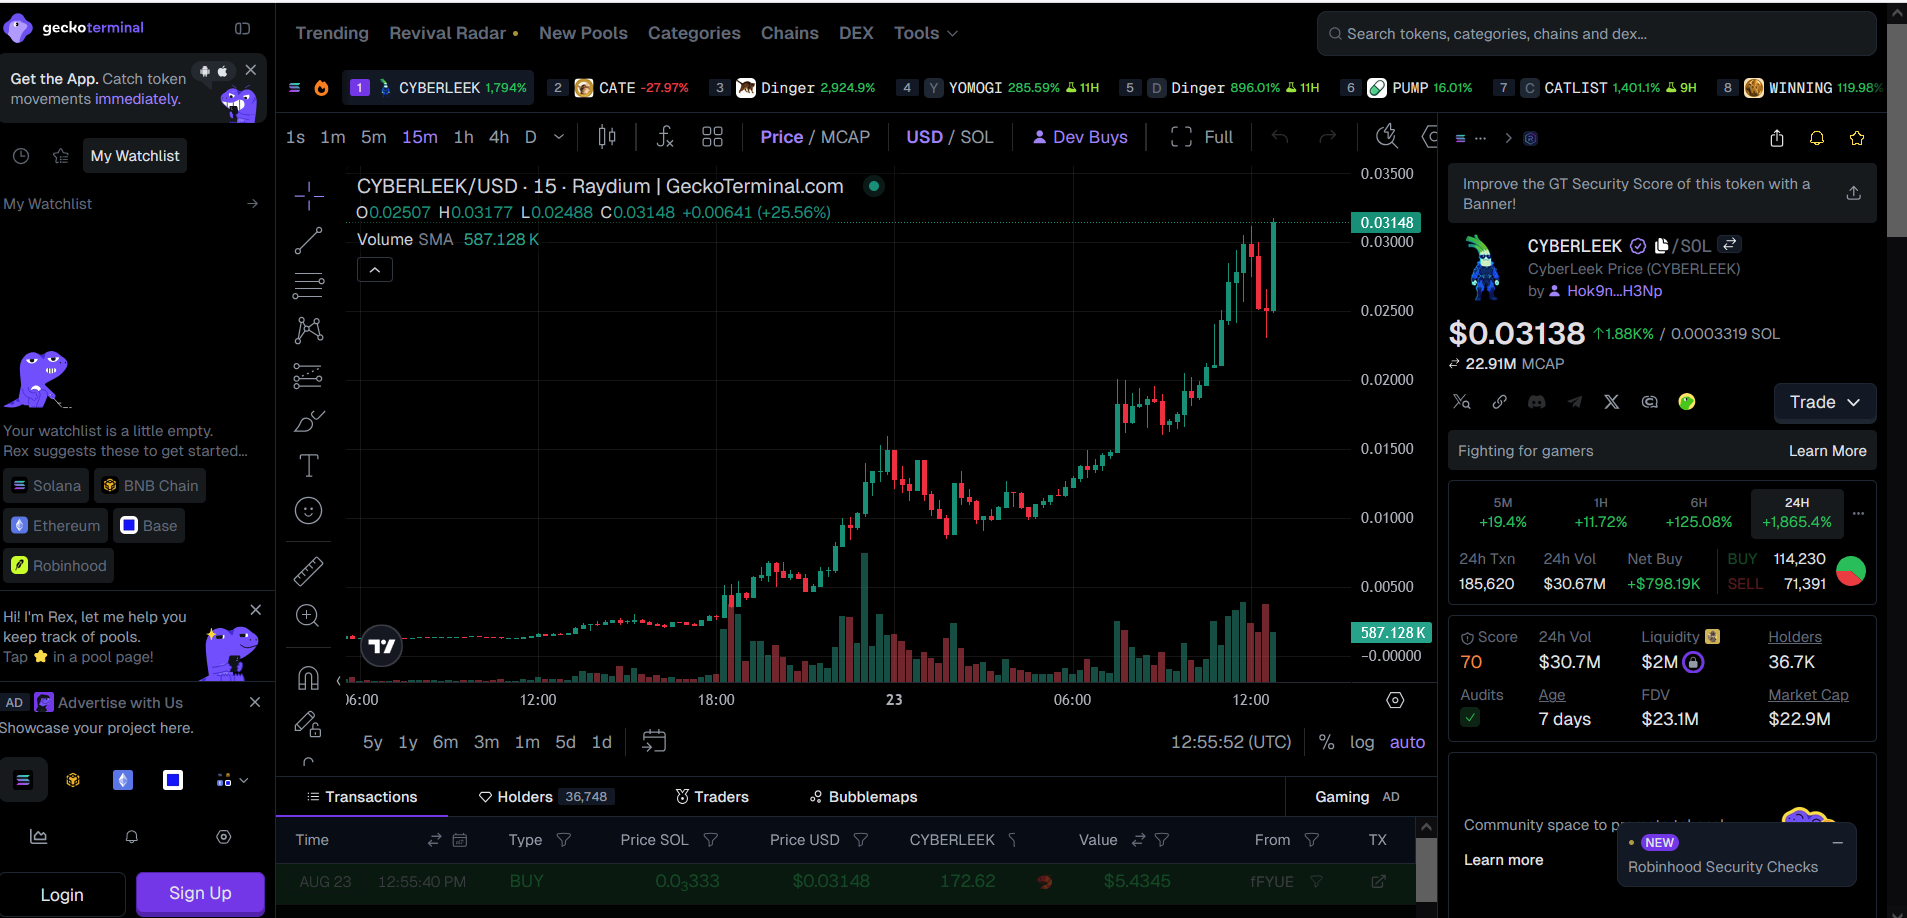Screen dimensions: 1907x918
Task: Add BNB Chain suggestion to watchlist
Action: [150, 486]
